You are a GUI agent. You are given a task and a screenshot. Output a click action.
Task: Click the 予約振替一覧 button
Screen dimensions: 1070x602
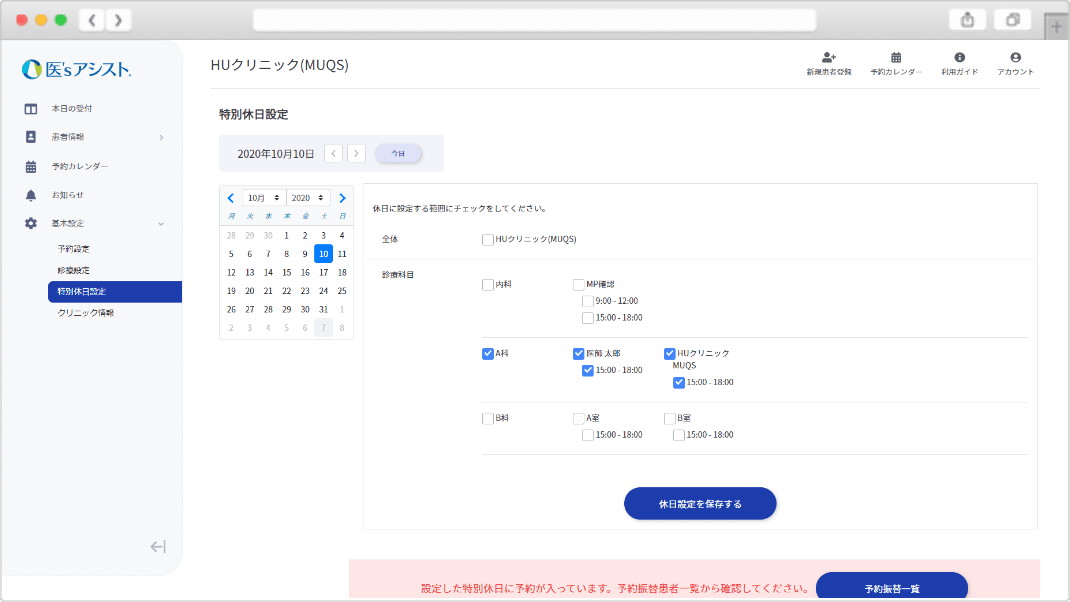[x=891, y=588]
